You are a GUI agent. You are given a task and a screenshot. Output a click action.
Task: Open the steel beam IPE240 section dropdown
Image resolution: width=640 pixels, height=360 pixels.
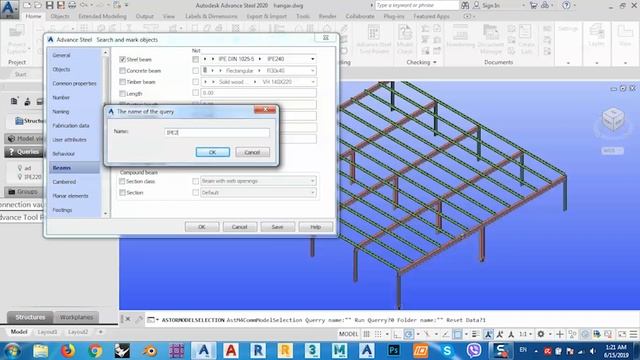coord(313,59)
